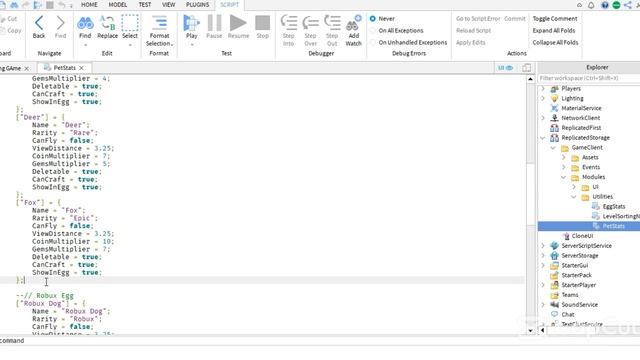Switch to the SCRIPT ribbon tab
Screen dimensions: 640x360
tap(229, 4)
